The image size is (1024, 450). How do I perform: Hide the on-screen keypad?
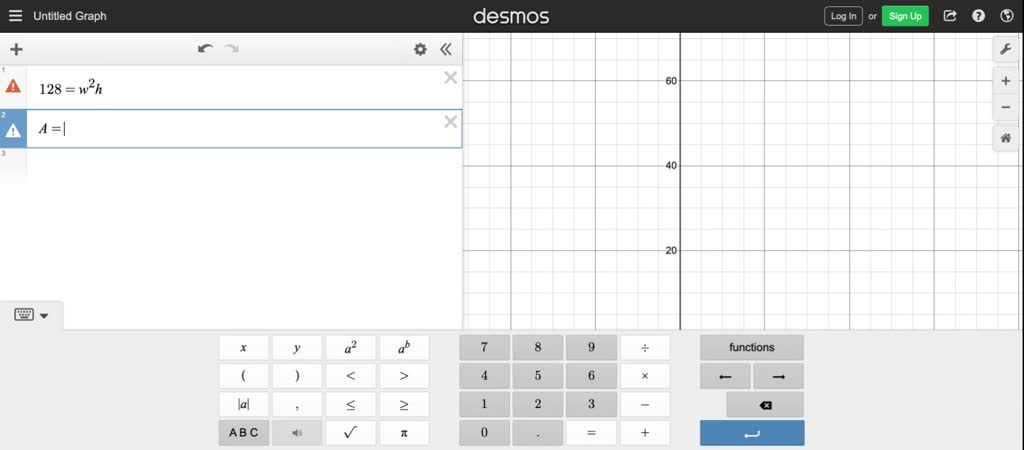click(32, 315)
